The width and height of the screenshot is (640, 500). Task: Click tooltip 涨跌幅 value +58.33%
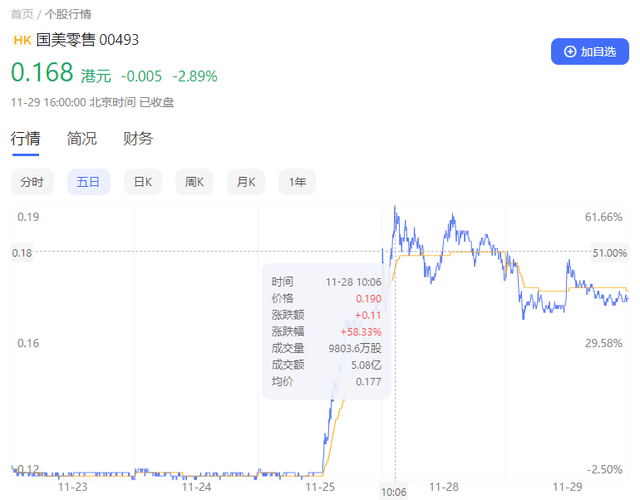[361, 332]
